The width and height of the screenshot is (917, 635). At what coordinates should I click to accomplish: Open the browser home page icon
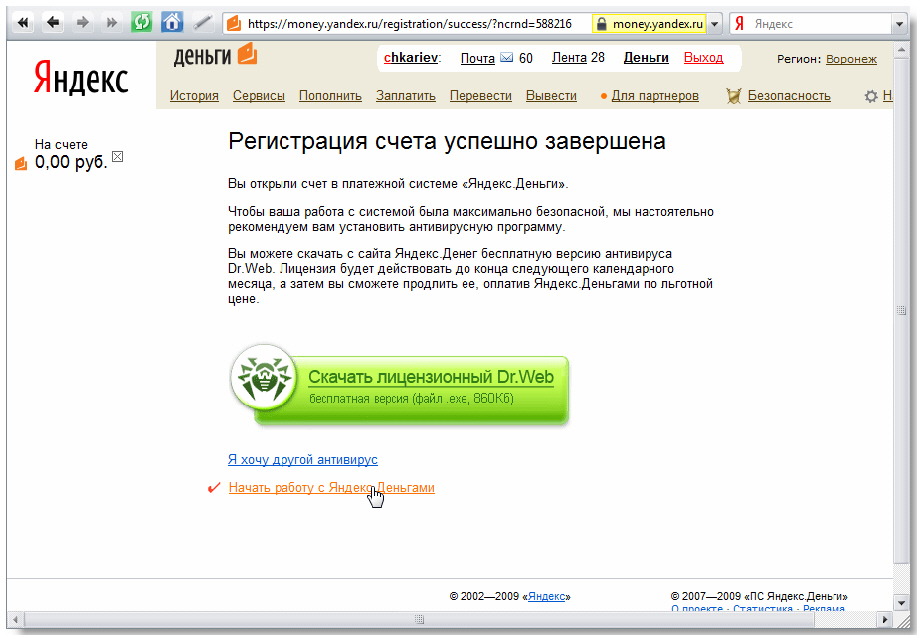(x=172, y=23)
